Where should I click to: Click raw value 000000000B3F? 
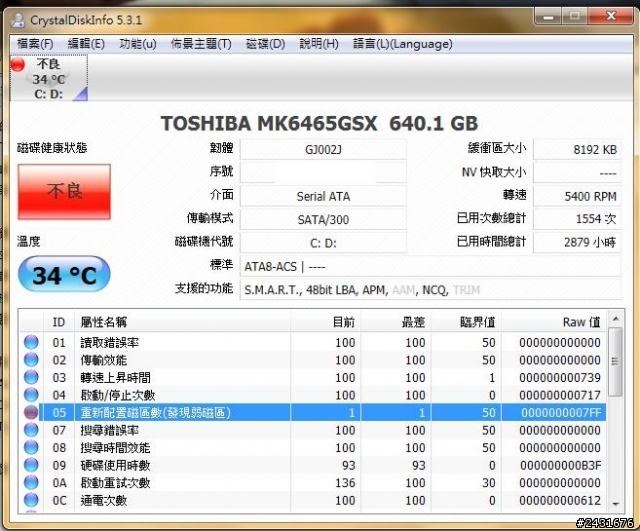tap(560, 465)
